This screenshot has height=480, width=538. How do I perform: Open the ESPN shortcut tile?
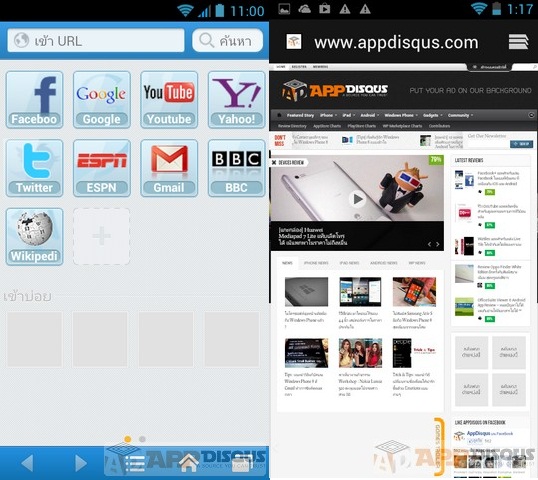pyautogui.click(x=102, y=168)
